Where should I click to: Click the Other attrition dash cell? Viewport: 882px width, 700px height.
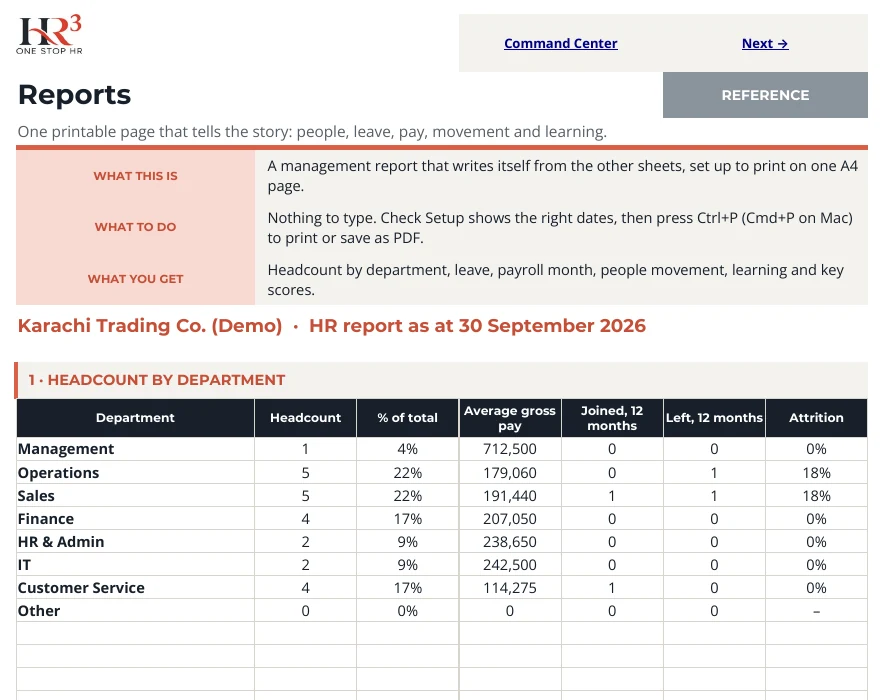(x=816, y=611)
